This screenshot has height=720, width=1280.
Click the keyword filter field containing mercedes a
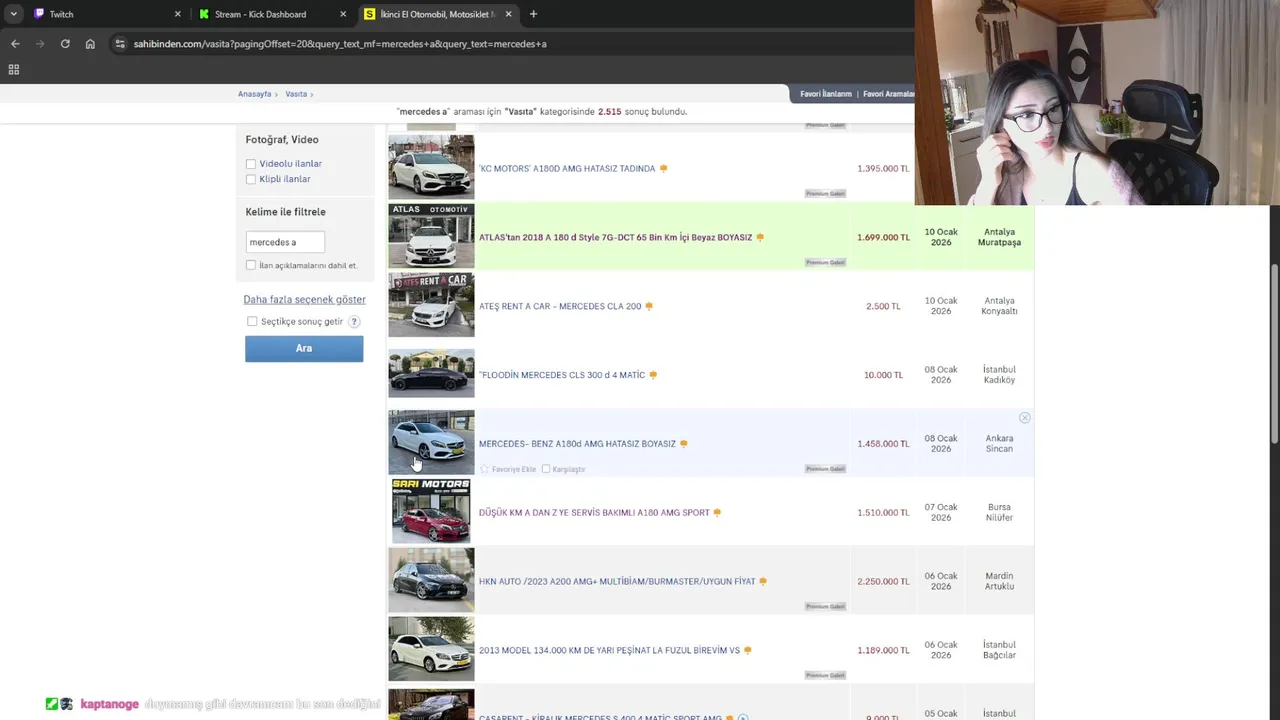285,242
